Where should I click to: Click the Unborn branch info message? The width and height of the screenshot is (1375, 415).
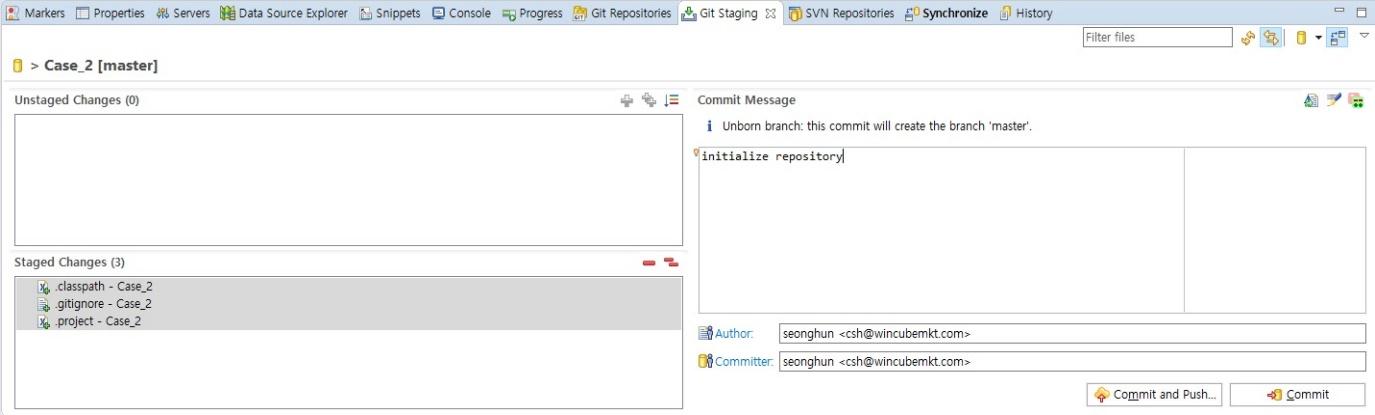coord(877,127)
